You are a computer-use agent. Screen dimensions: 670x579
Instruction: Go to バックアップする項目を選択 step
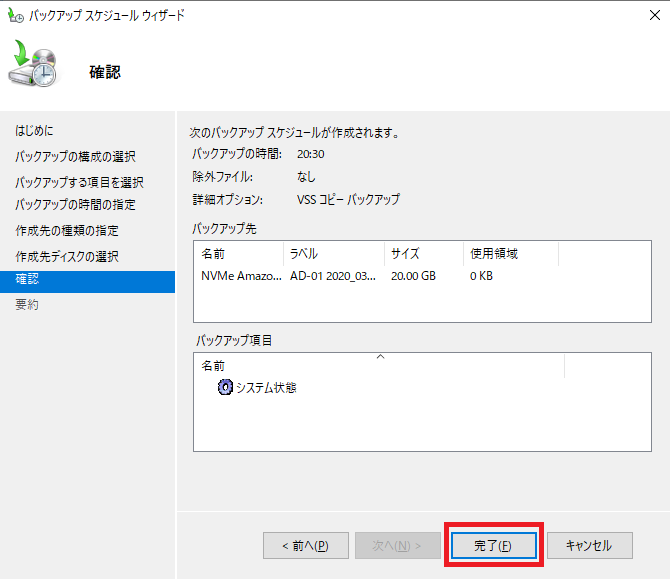[80, 182]
